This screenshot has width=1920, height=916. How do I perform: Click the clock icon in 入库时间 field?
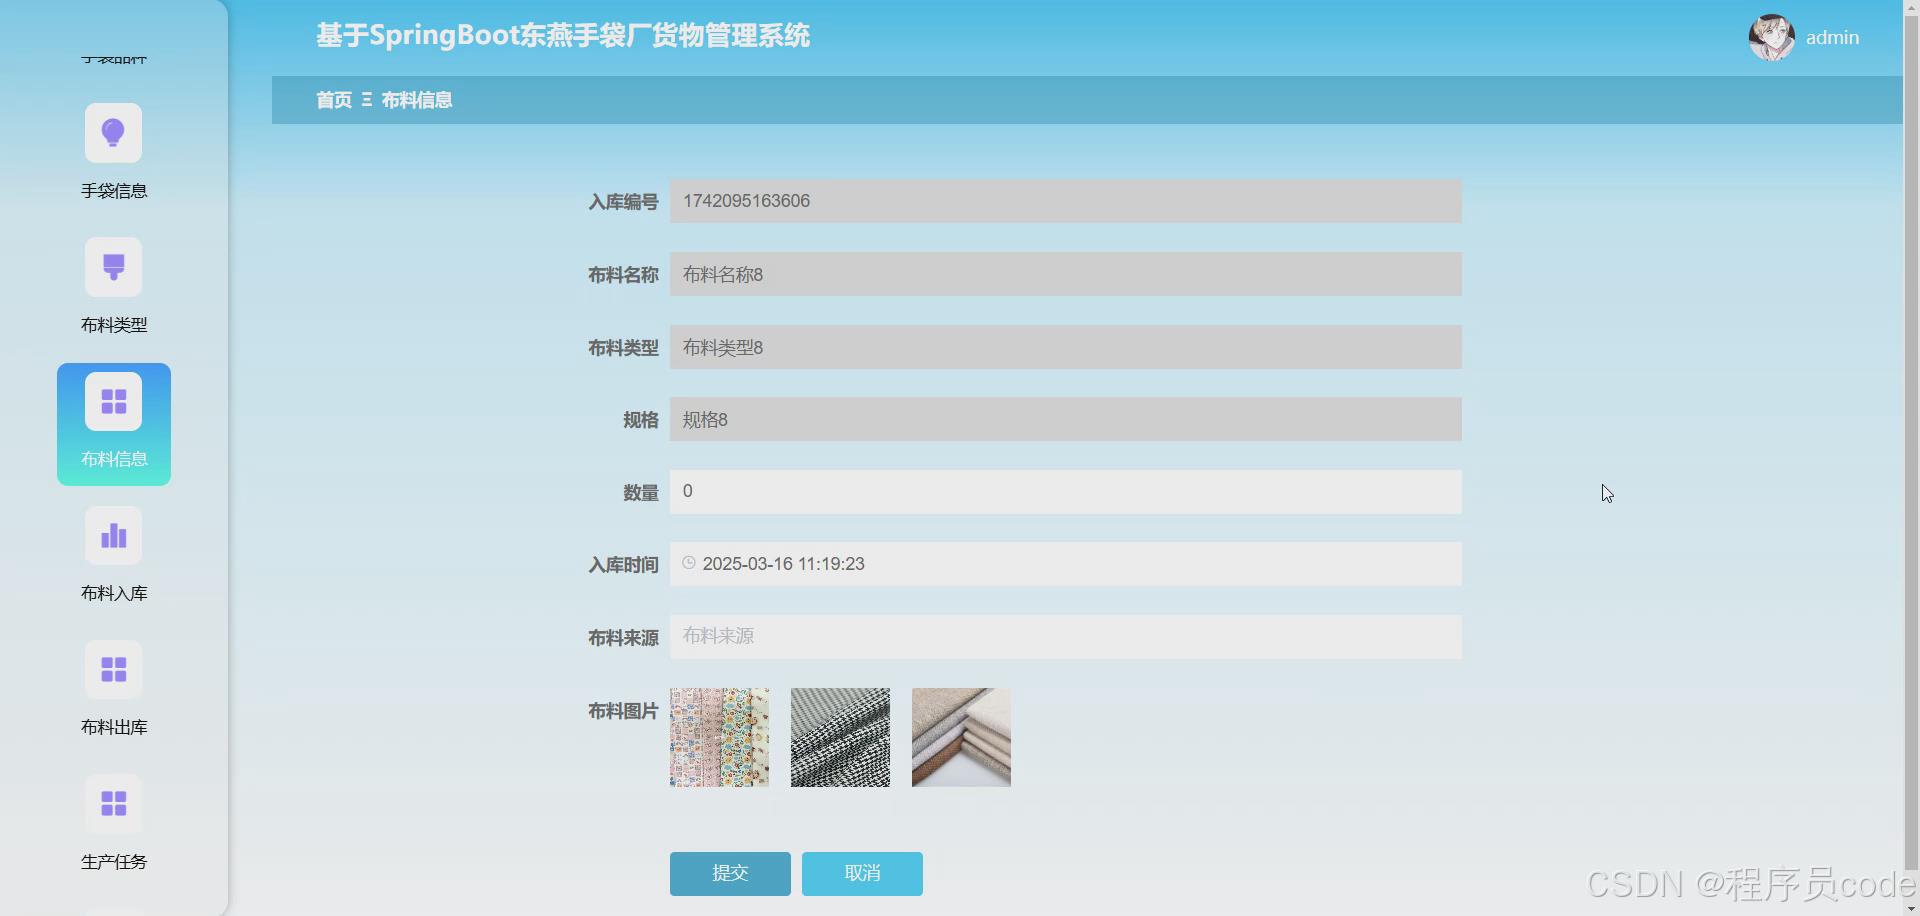point(689,563)
